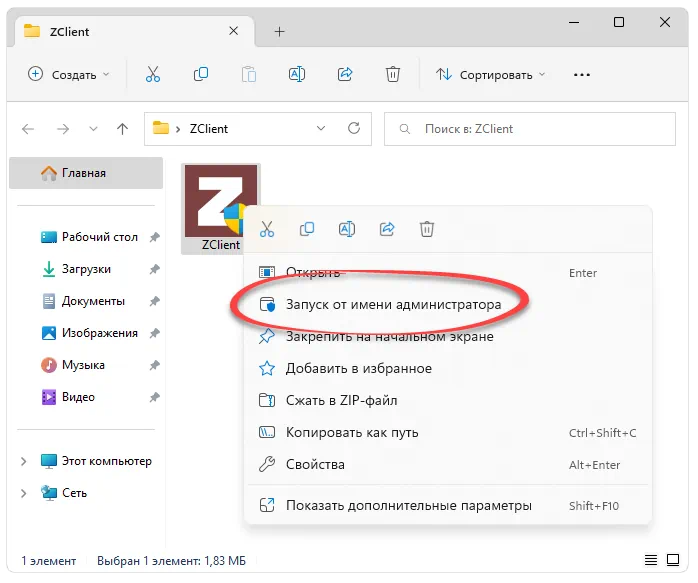Click the breadcrumb chevron before ZClient
Screen dimensions: 698x583
(178, 129)
